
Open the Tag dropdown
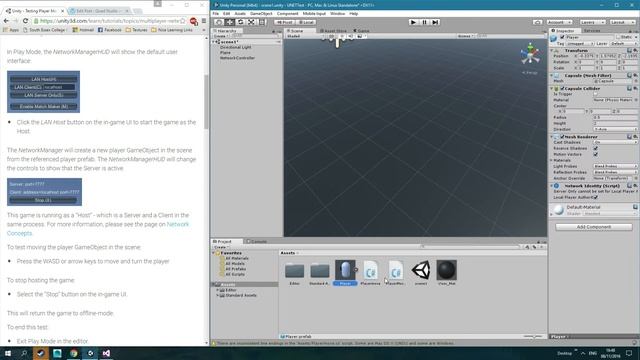point(579,43)
